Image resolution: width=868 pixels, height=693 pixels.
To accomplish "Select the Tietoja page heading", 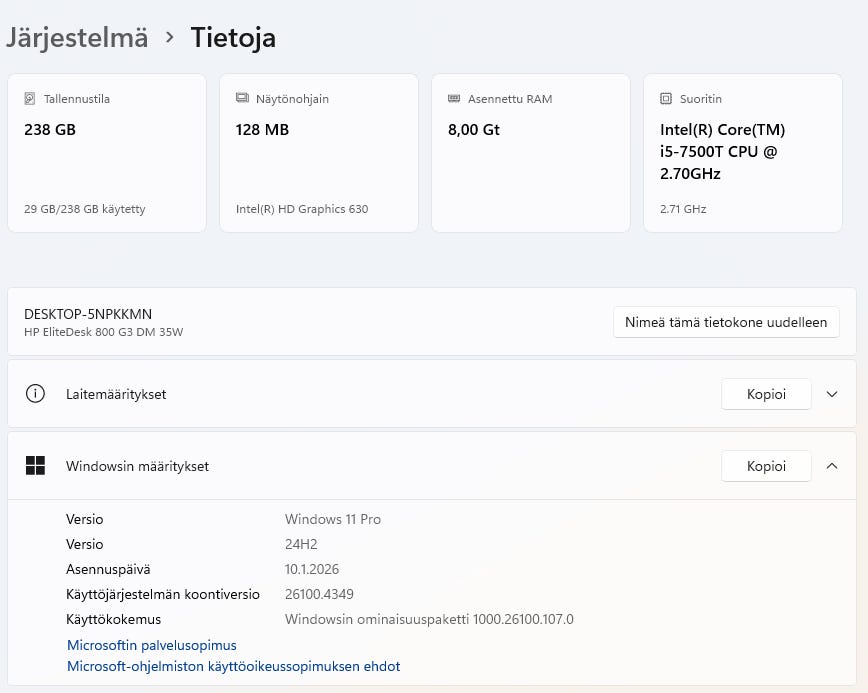I will click(x=233, y=38).
